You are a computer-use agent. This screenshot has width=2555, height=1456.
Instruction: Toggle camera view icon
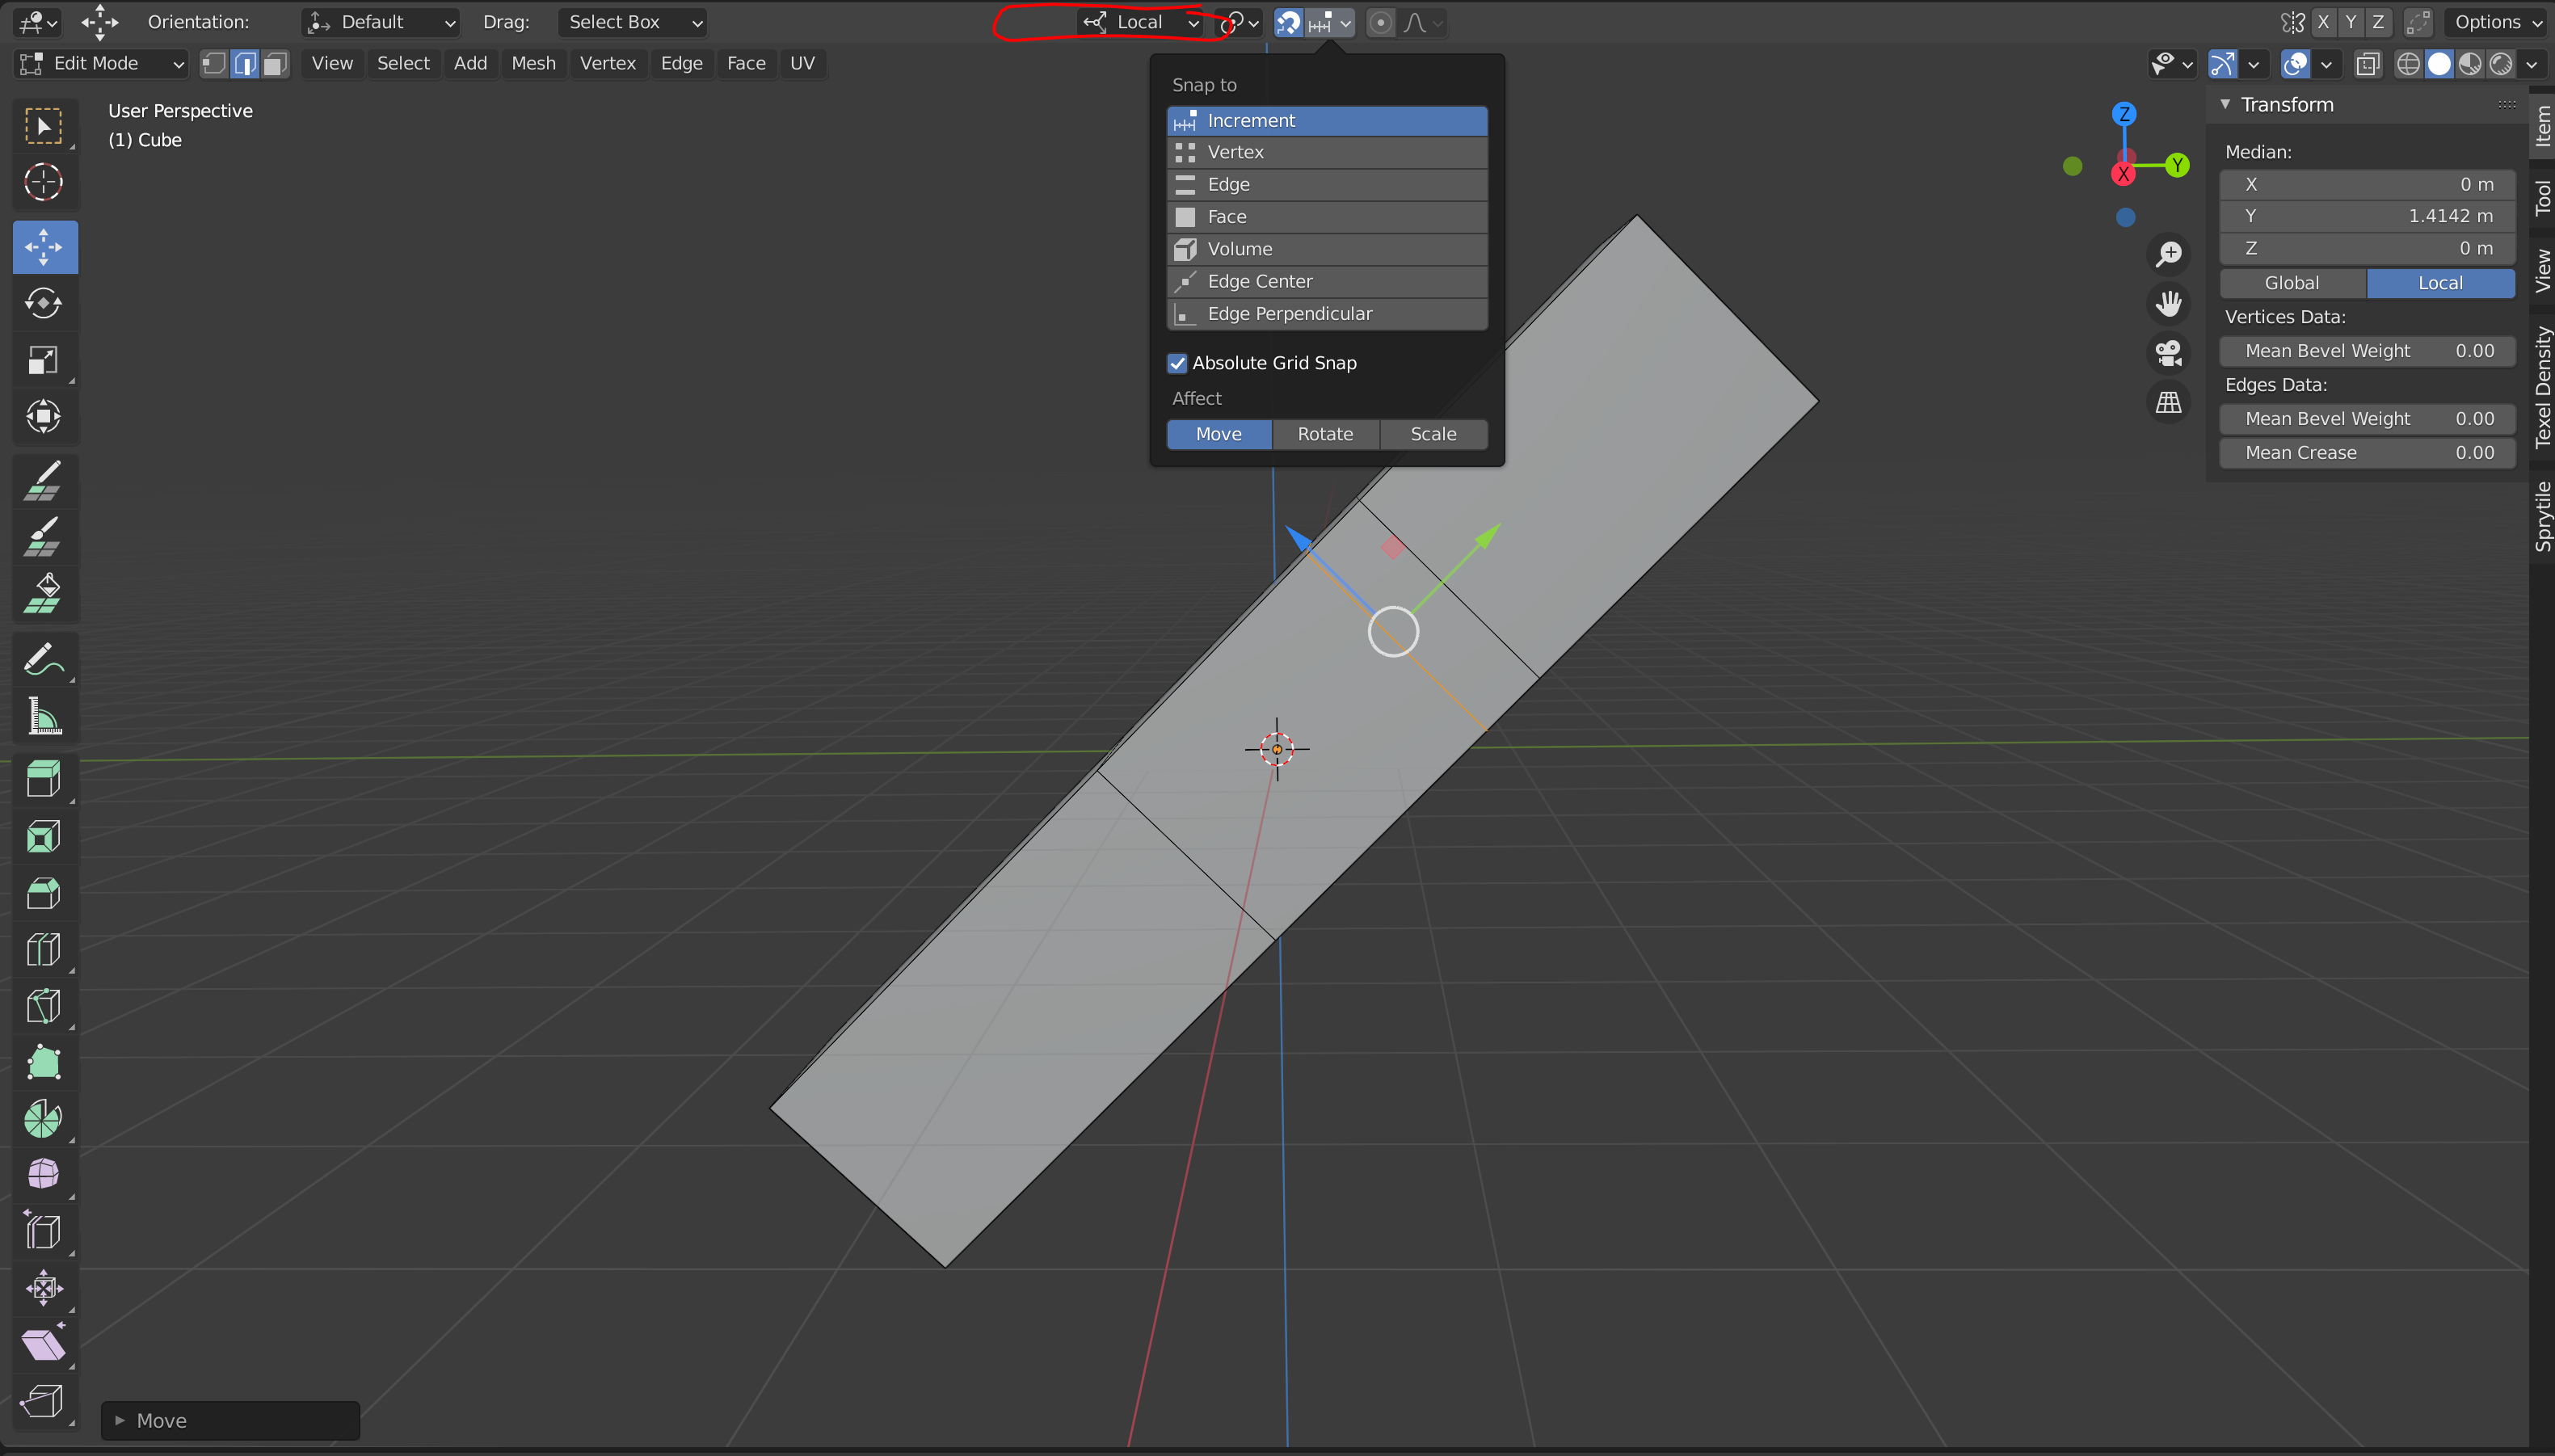click(x=2168, y=353)
